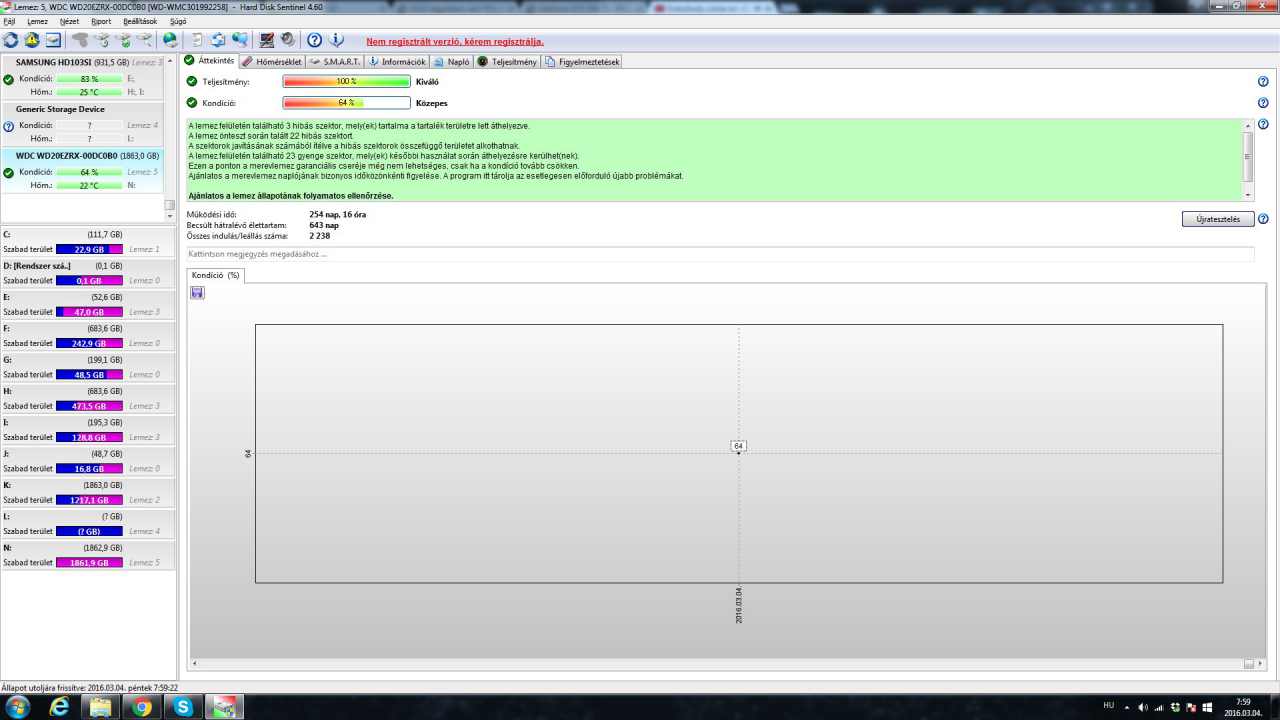Click the Kondíció 64 % progress bar
The width and height of the screenshot is (1280, 720).
347,102
